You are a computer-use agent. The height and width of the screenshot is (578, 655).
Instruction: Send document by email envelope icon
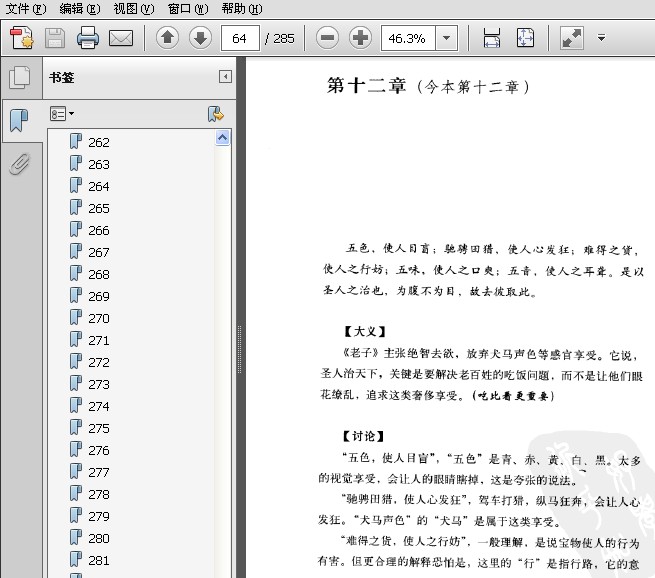(x=121, y=38)
